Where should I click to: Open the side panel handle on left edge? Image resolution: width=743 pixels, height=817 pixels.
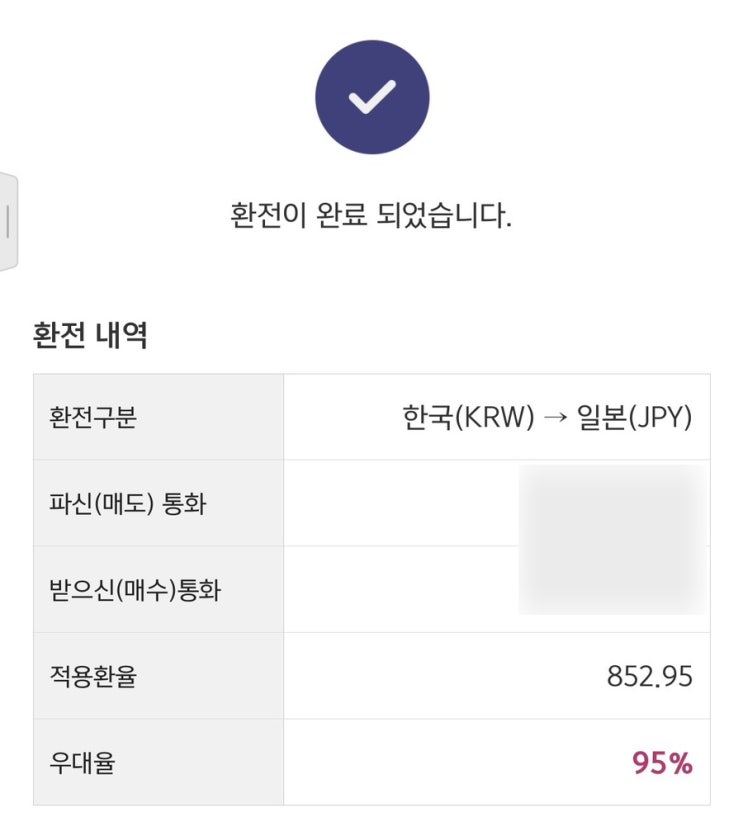tap(8, 221)
